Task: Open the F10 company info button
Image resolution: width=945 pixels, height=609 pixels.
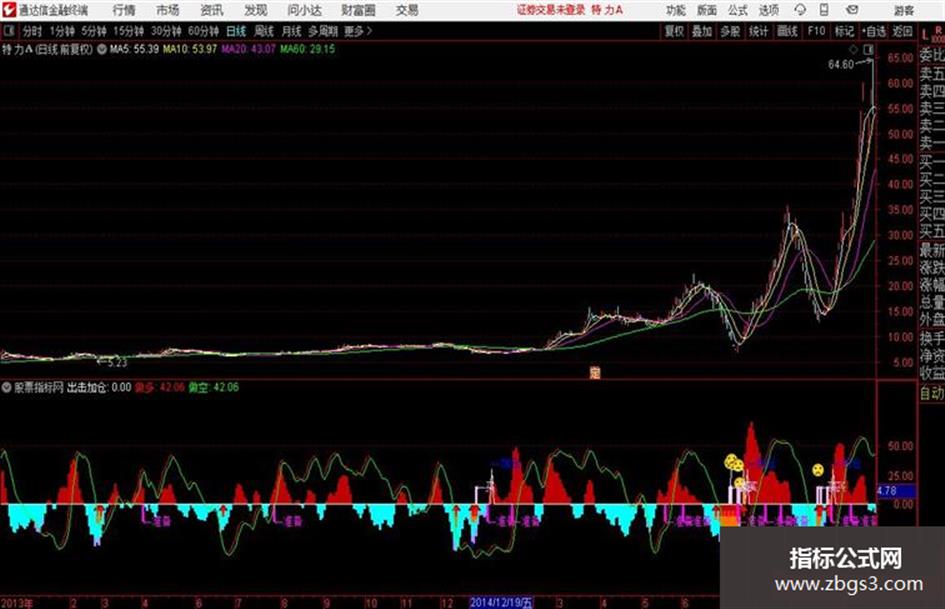Action: click(817, 31)
